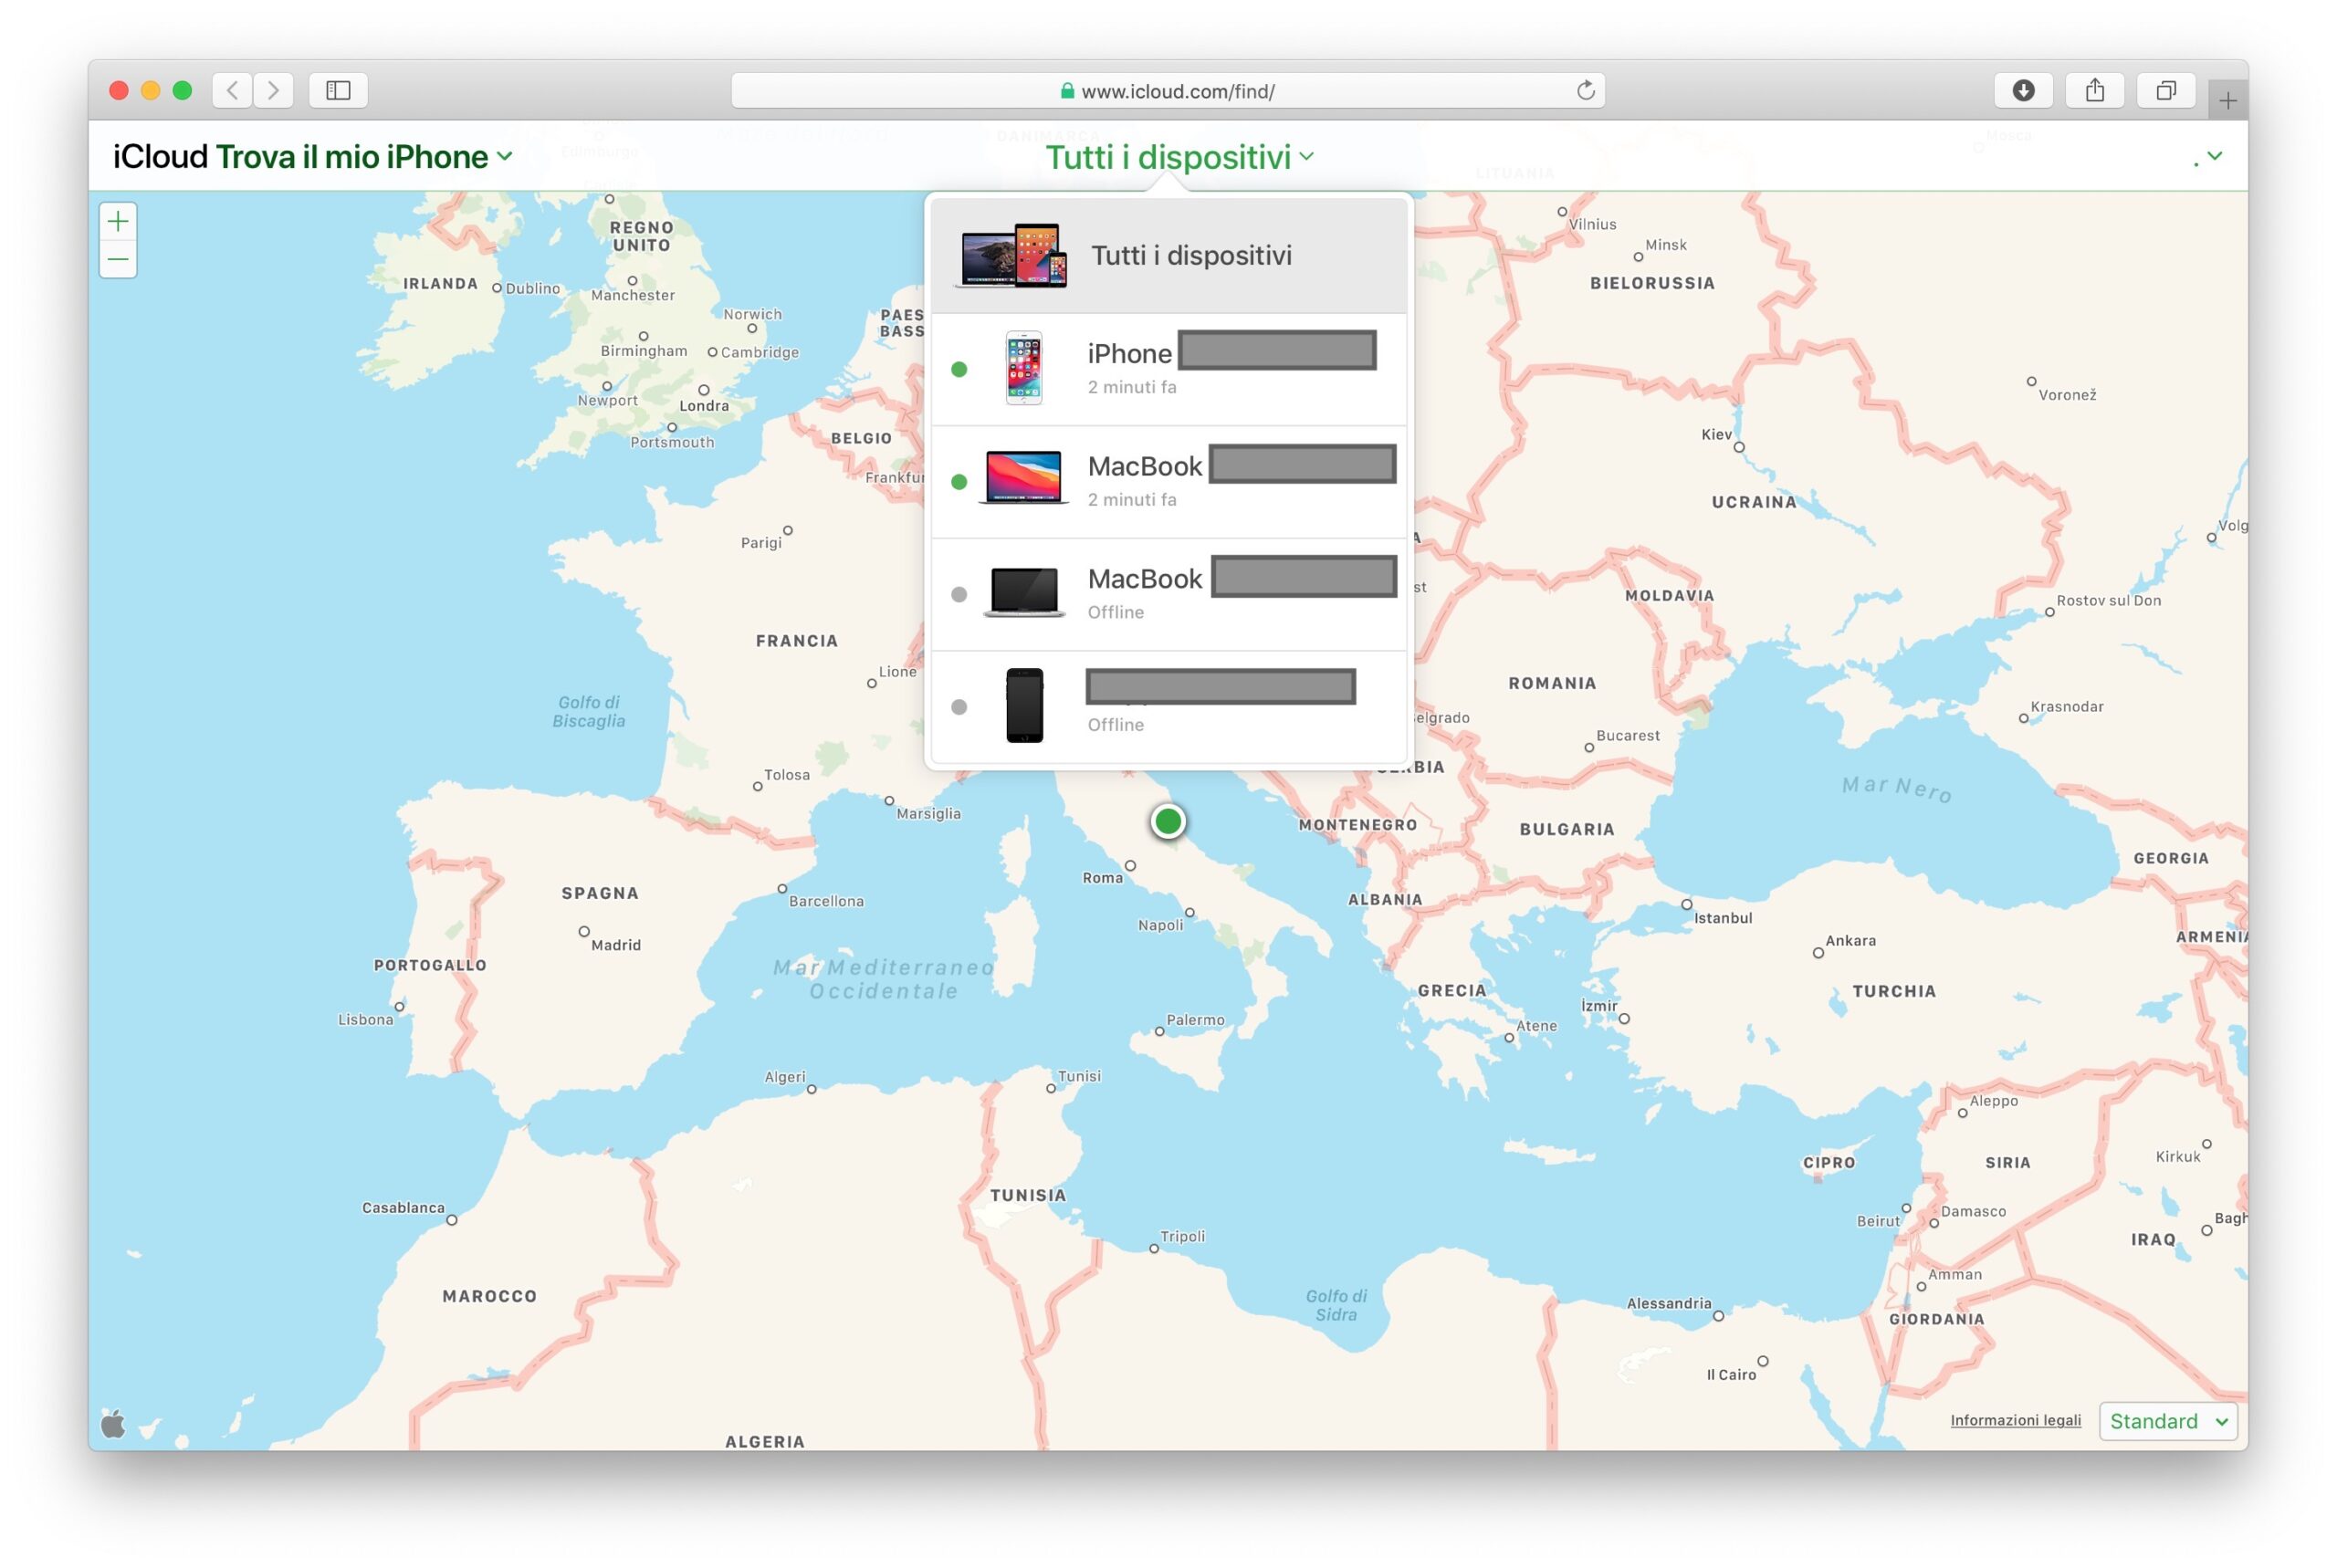Click the green device location dot on map

[x=1168, y=822]
